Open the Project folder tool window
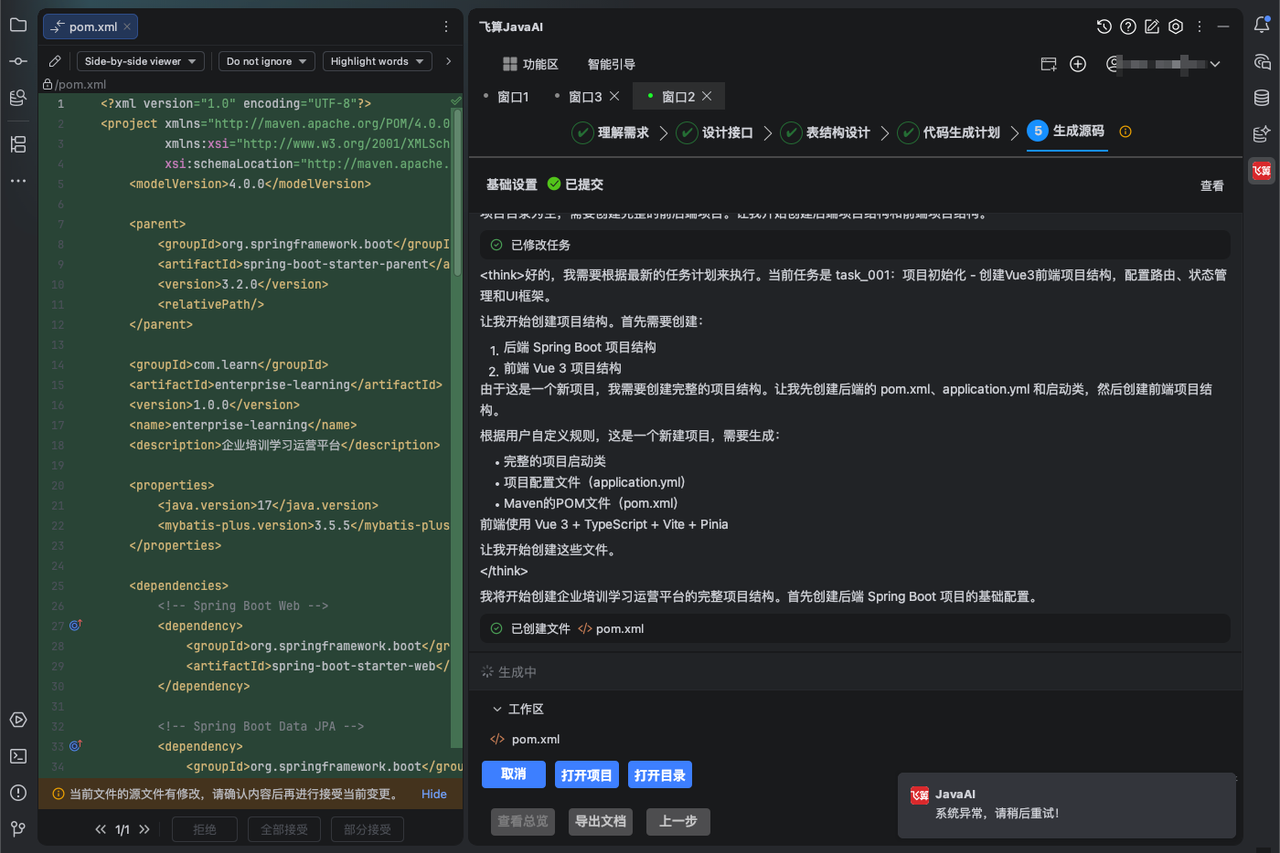Viewport: 1280px width, 853px height. coord(18,25)
